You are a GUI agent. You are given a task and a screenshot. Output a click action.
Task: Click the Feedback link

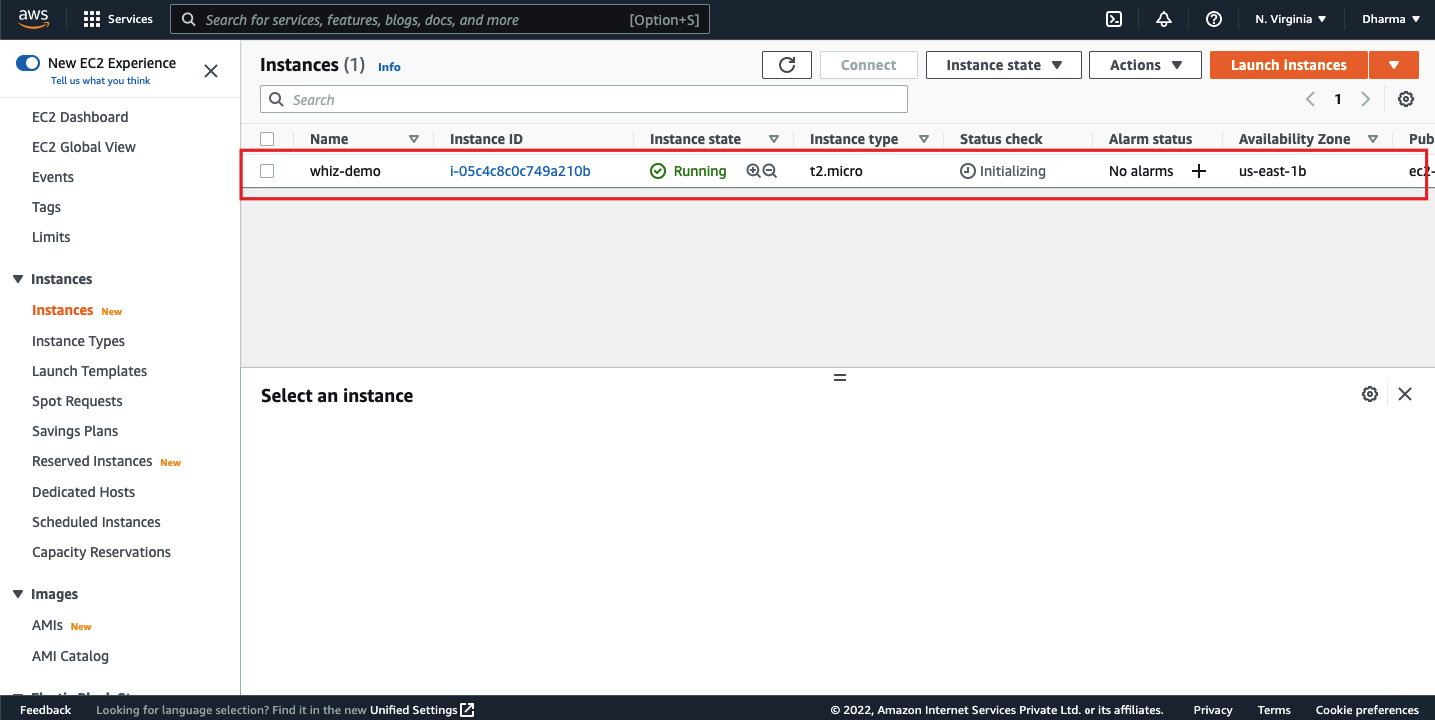coord(45,710)
